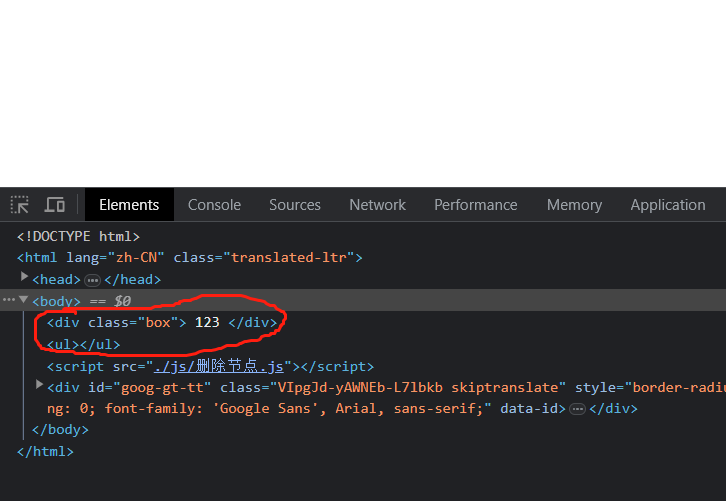Select the html lang="zh-CN" element row
The width and height of the screenshot is (726, 501).
tap(190, 257)
